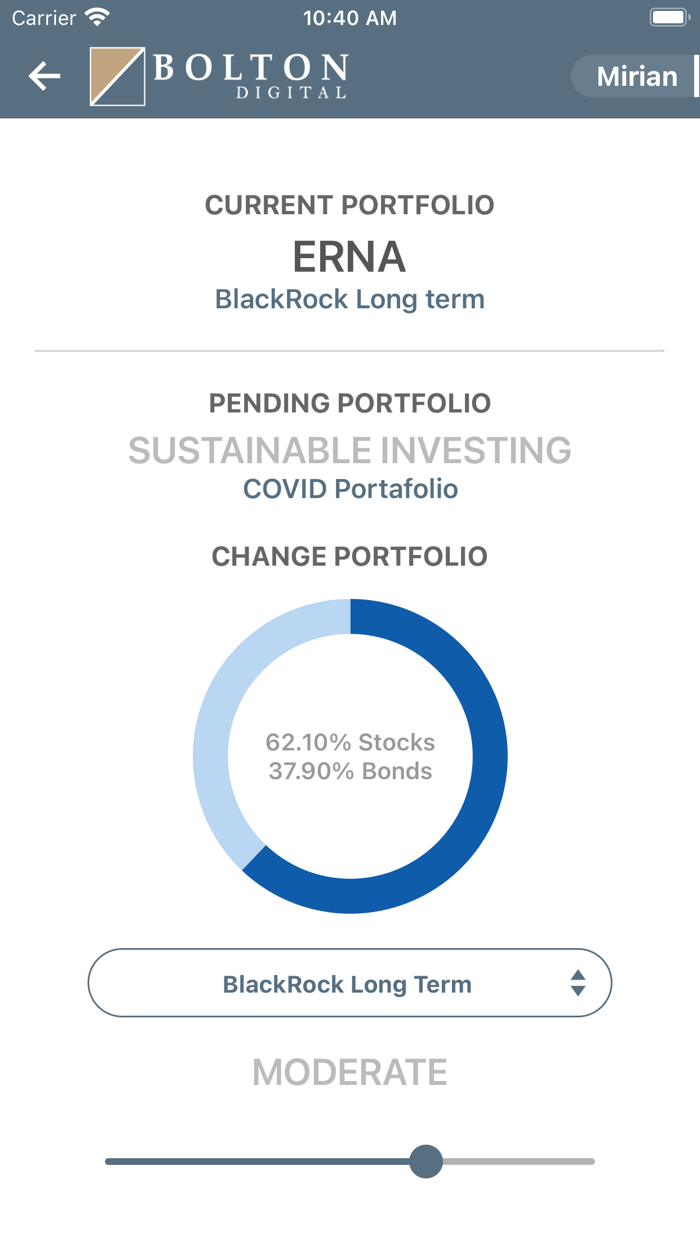The width and height of the screenshot is (700, 1244).
Task: Expand the BlackRock Long Term dropdown
Action: 348,984
